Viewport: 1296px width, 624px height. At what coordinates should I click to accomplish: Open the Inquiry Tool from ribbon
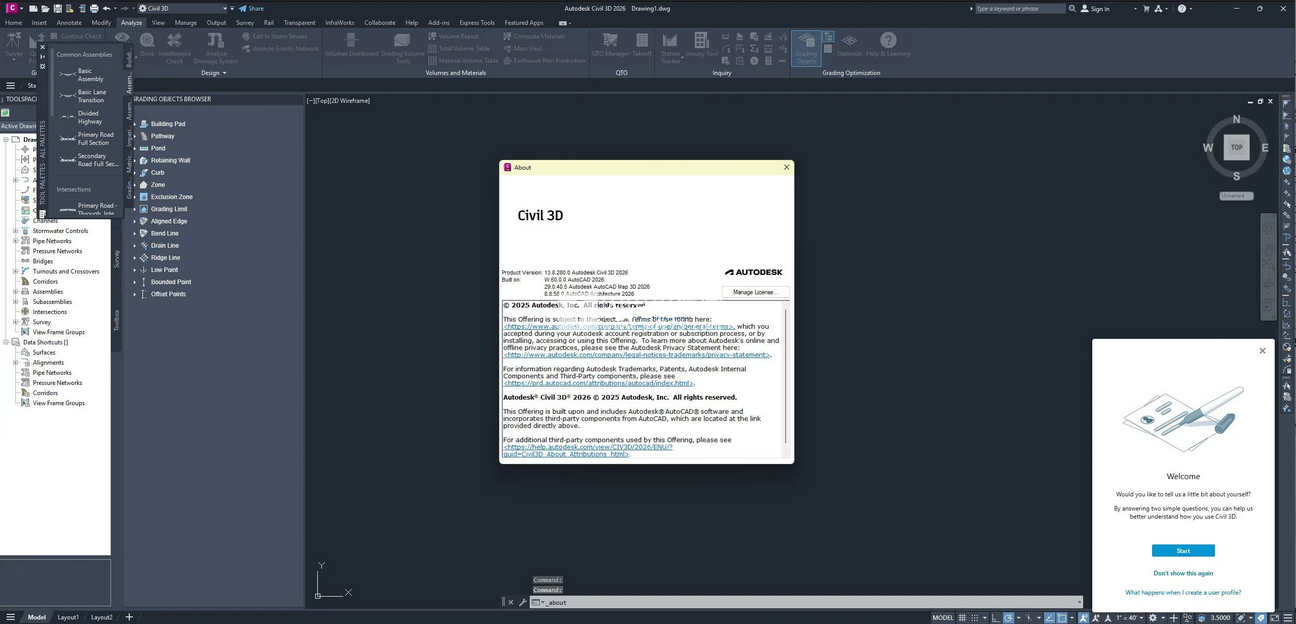[x=701, y=46]
